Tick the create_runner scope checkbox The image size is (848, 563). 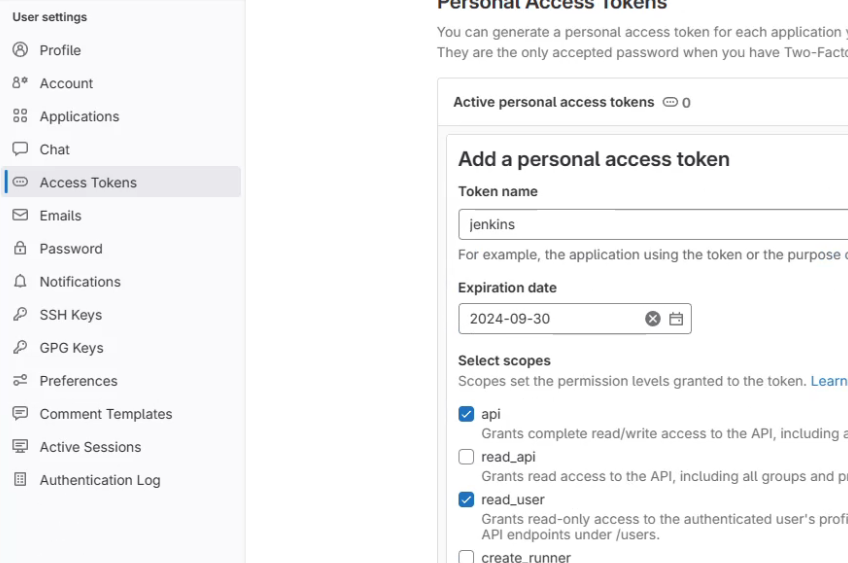coord(466,557)
